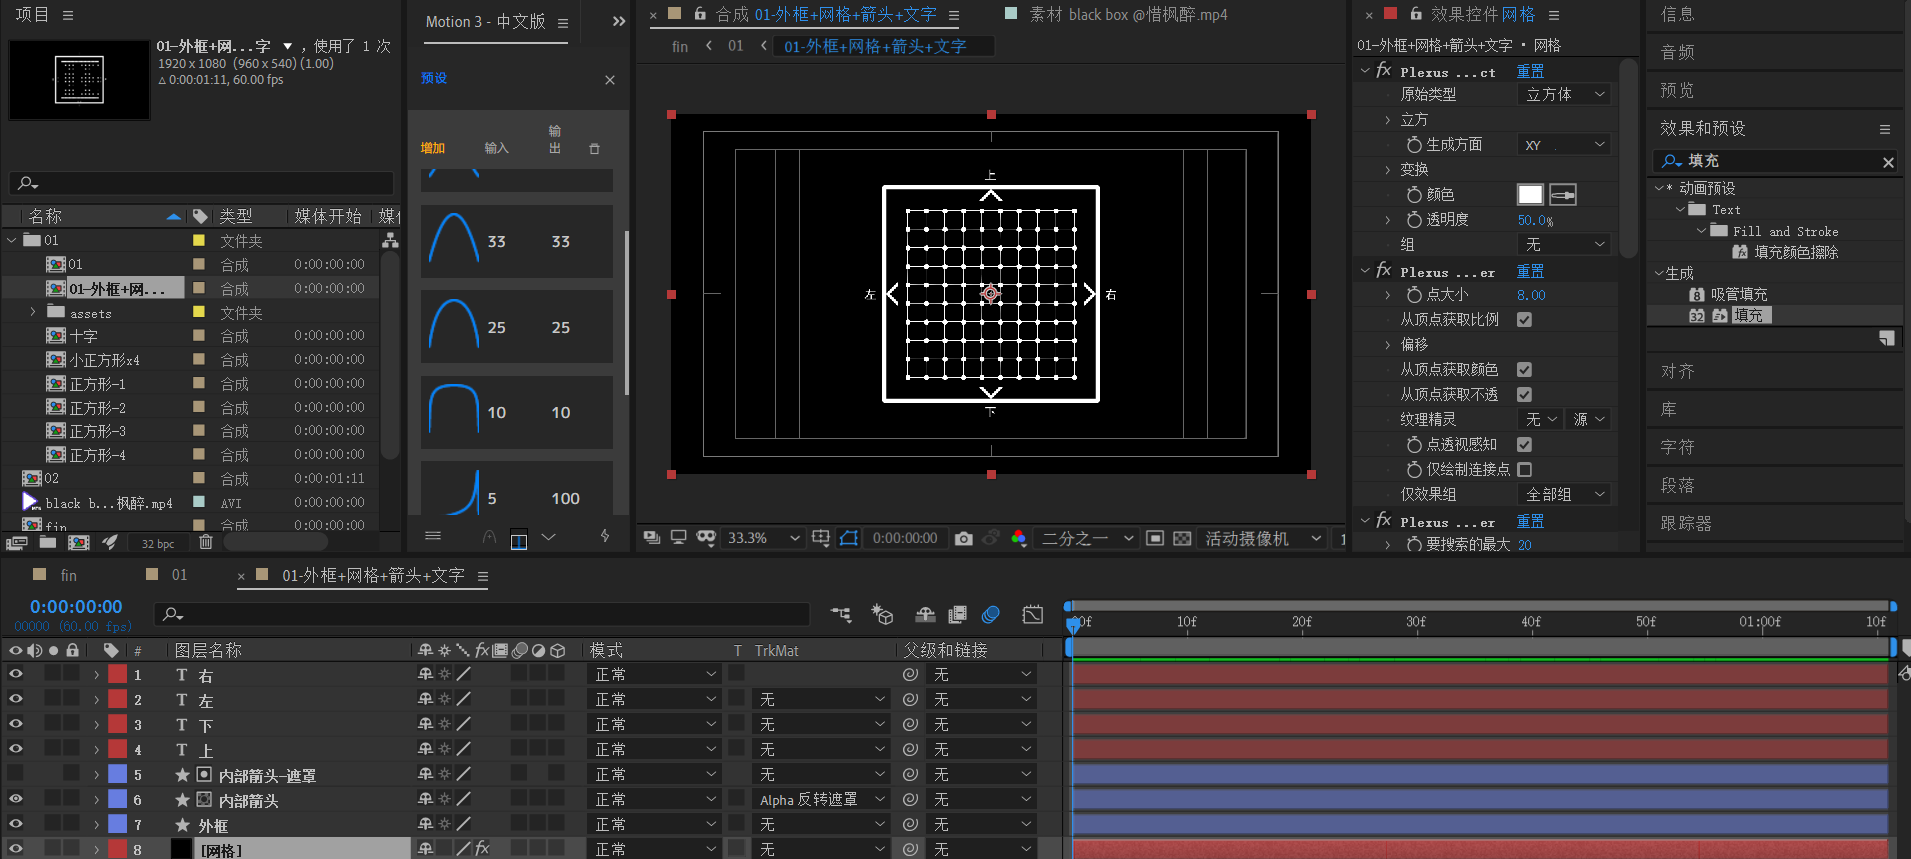This screenshot has width=1911, height=859.
Task: Hide the 右 text layer with eye toggle
Action: [15, 674]
